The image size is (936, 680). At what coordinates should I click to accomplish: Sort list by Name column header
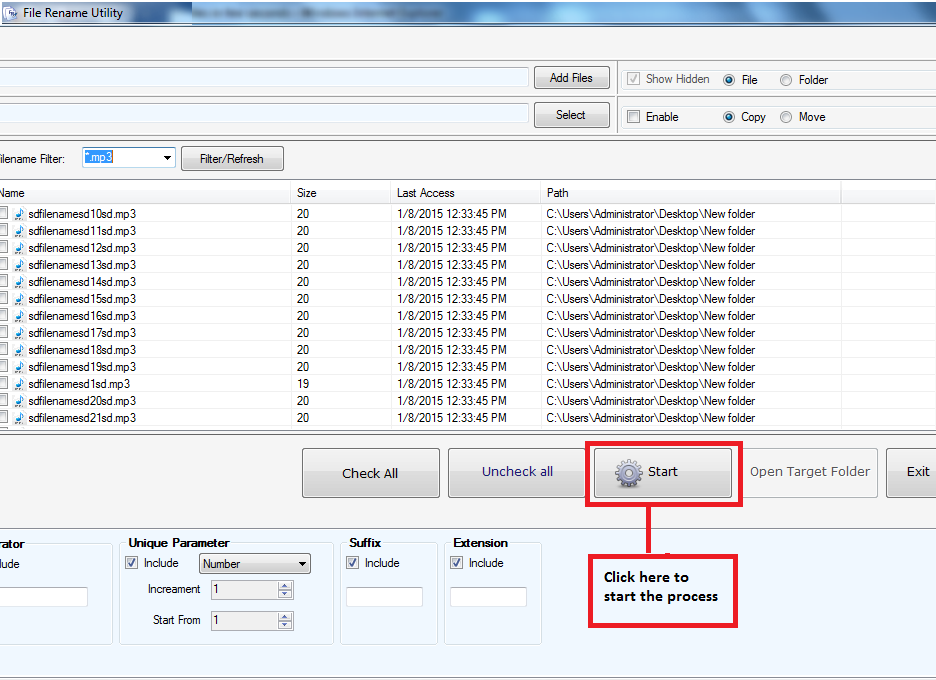click(x=145, y=193)
